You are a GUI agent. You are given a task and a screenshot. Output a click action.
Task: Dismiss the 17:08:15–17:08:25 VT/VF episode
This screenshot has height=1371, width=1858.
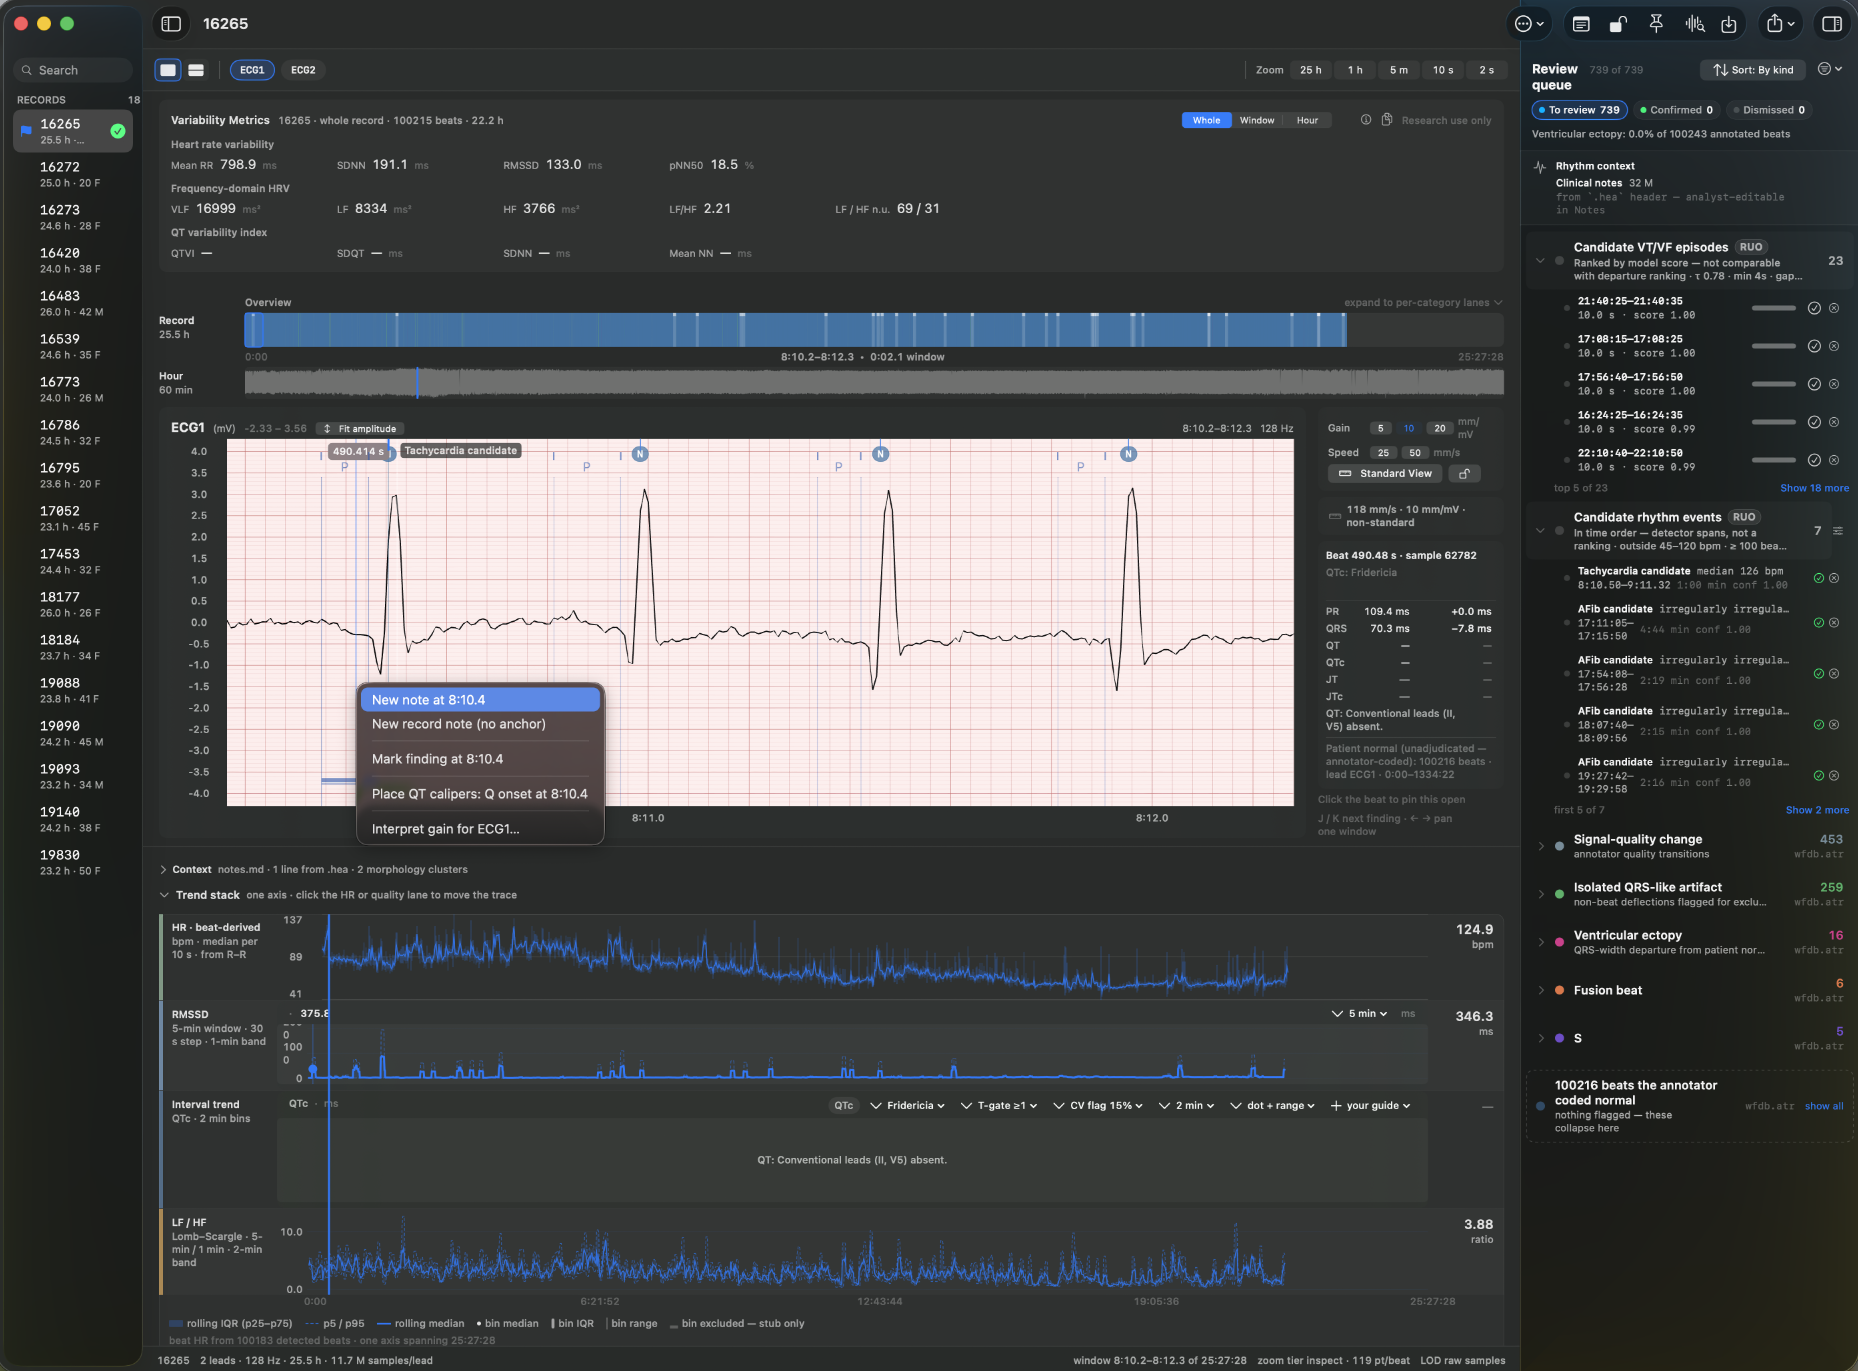point(1834,346)
